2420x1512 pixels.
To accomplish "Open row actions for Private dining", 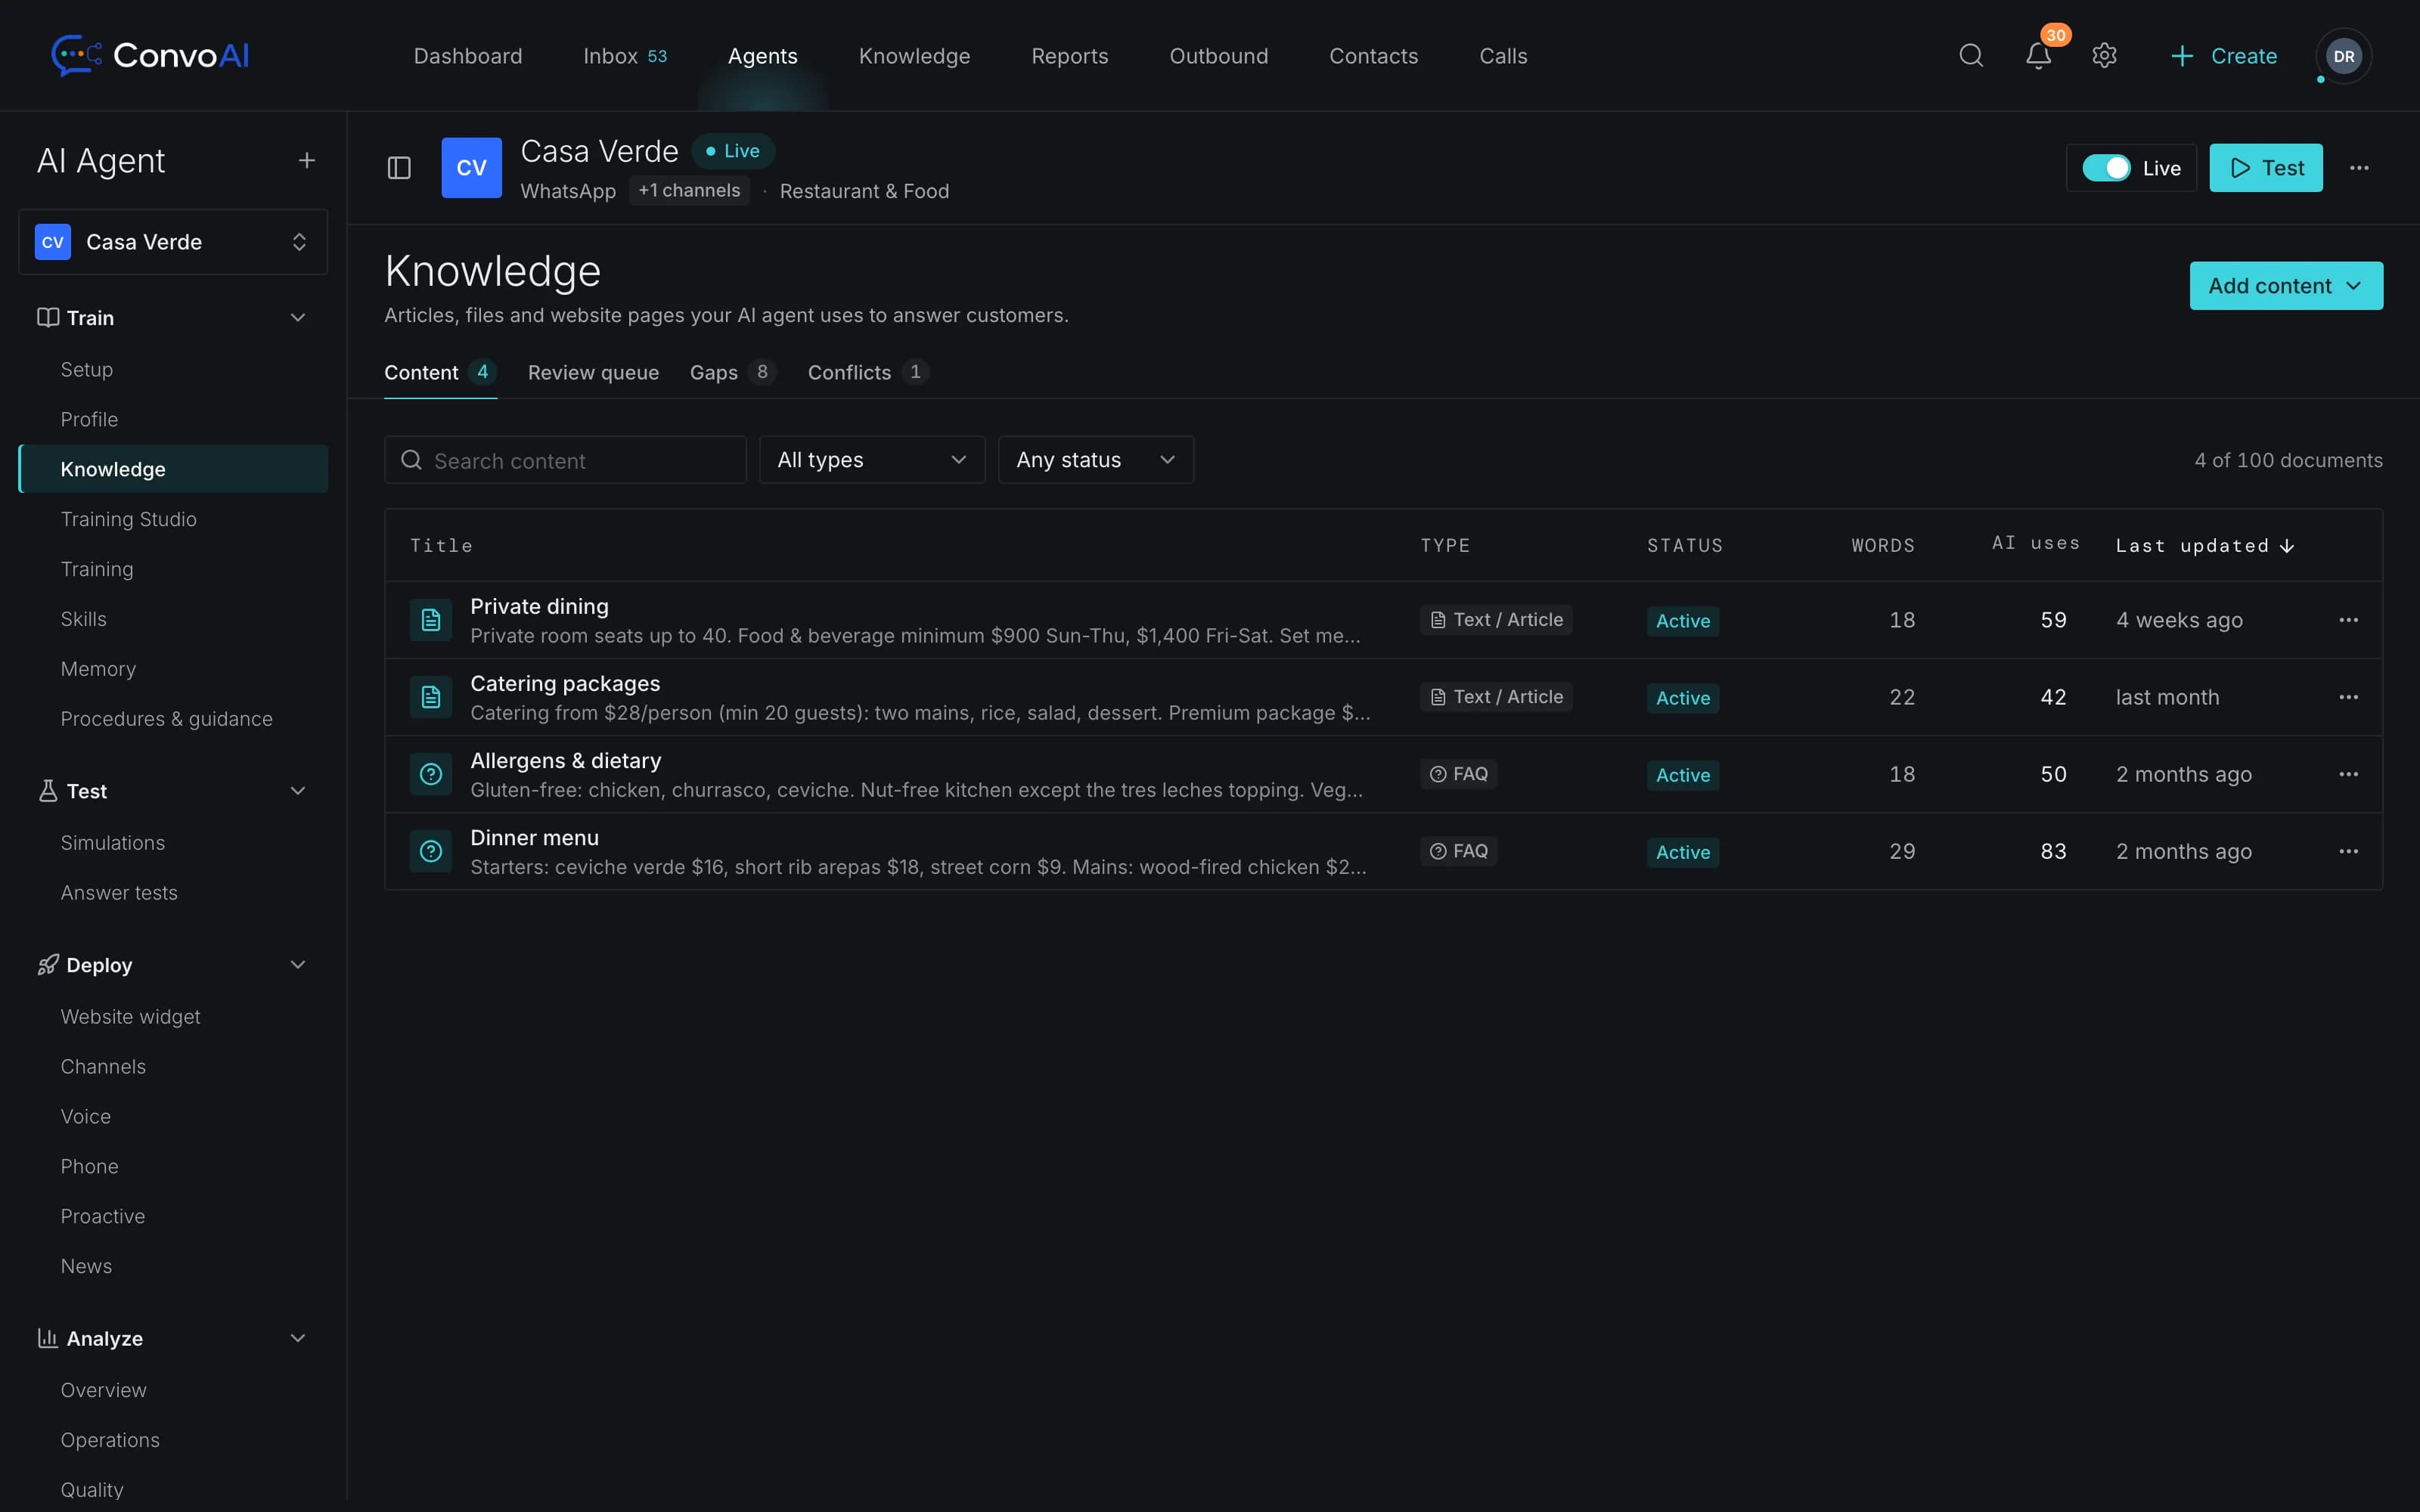I will click(2349, 620).
